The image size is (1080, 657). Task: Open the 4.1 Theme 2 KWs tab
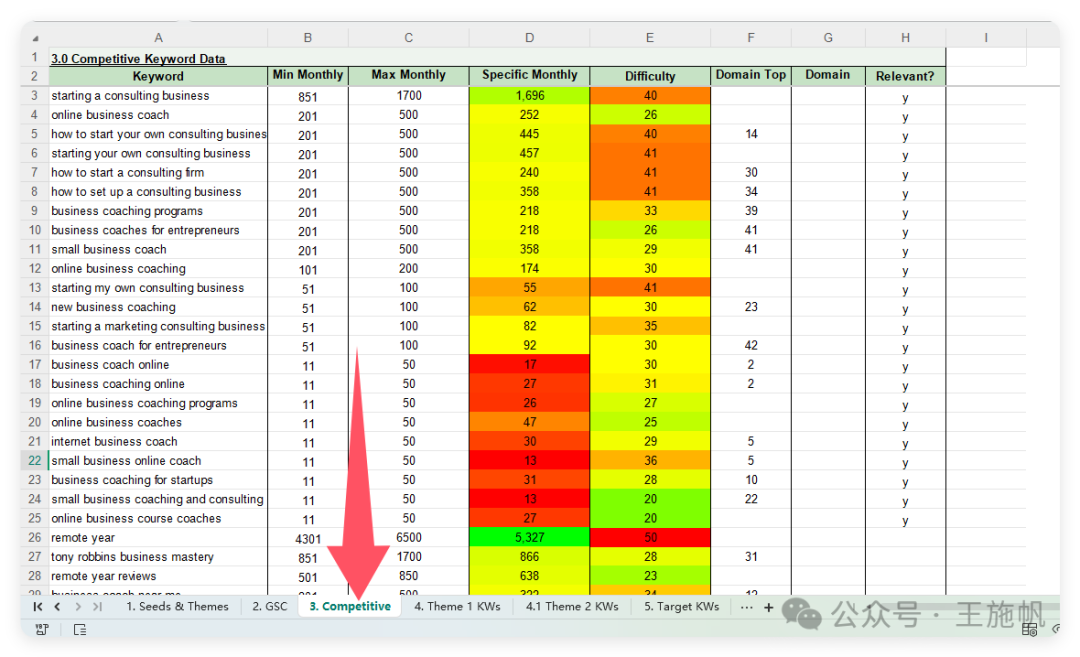(572, 606)
